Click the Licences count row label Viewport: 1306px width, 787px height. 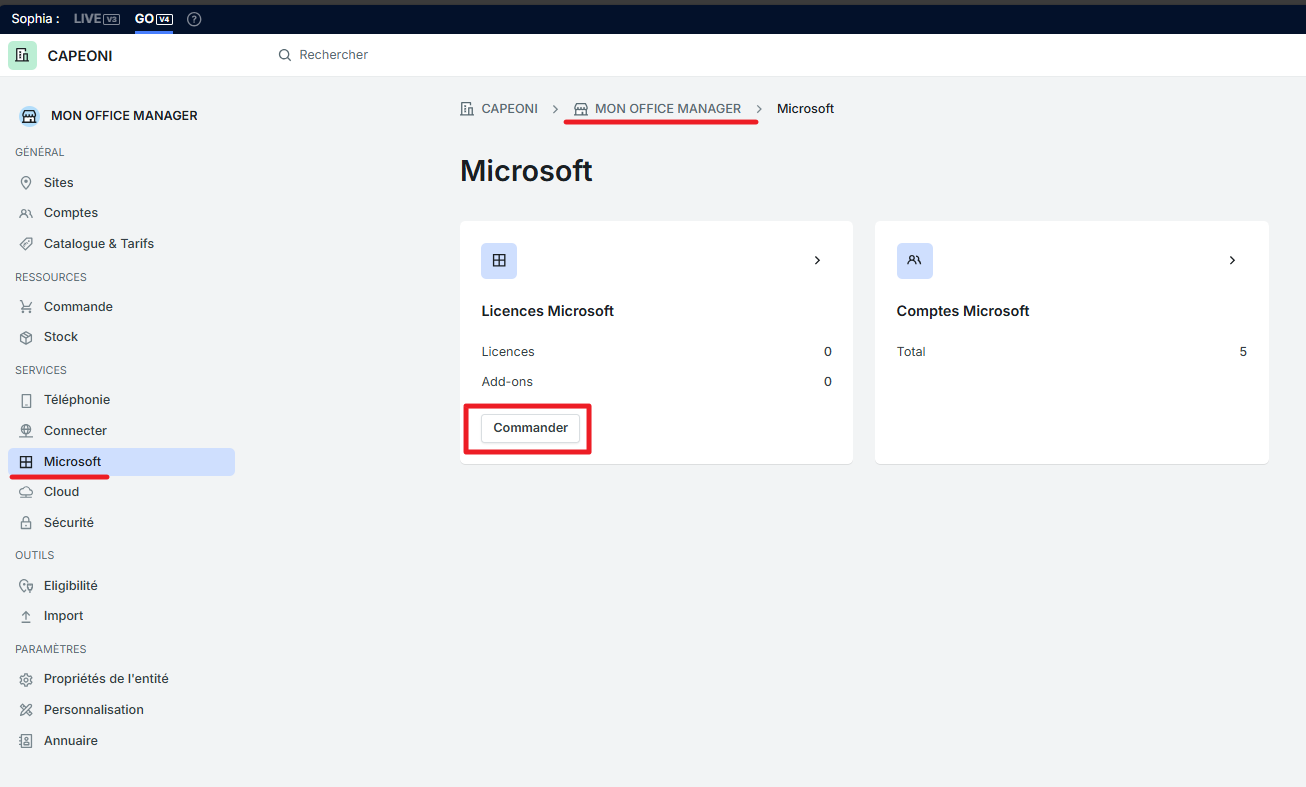tap(508, 352)
